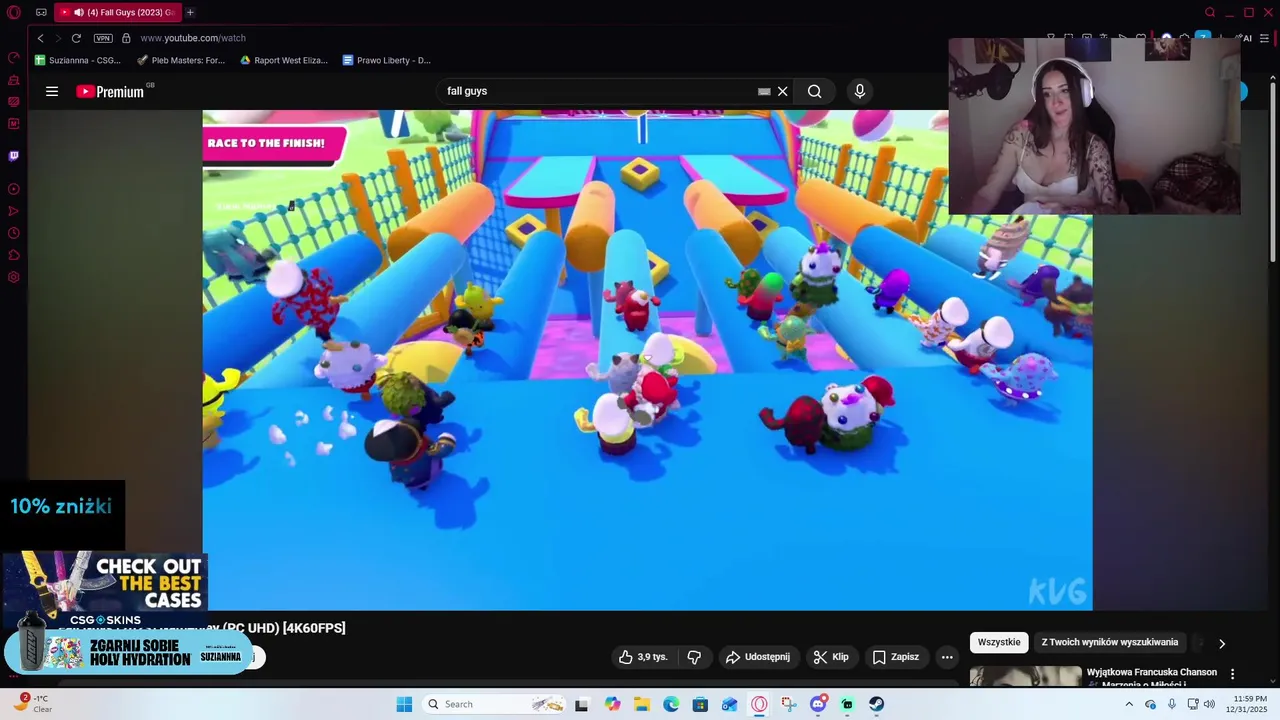Dislike the video
This screenshot has height=720, width=1280.
(x=694, y=657)
